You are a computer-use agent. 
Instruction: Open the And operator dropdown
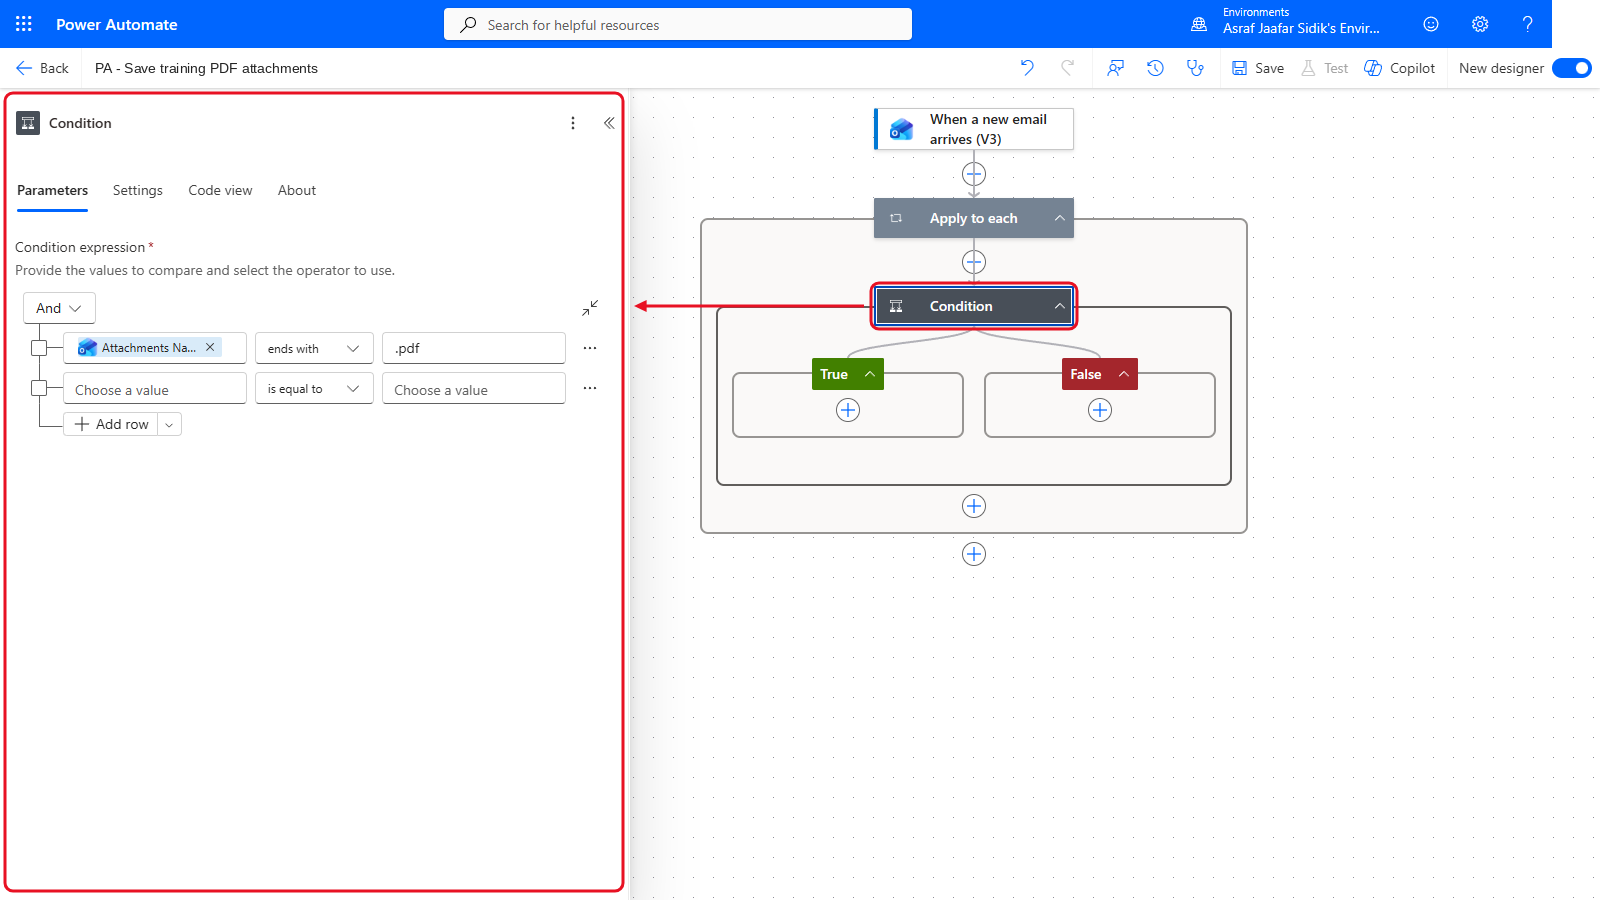pos(59,308)
